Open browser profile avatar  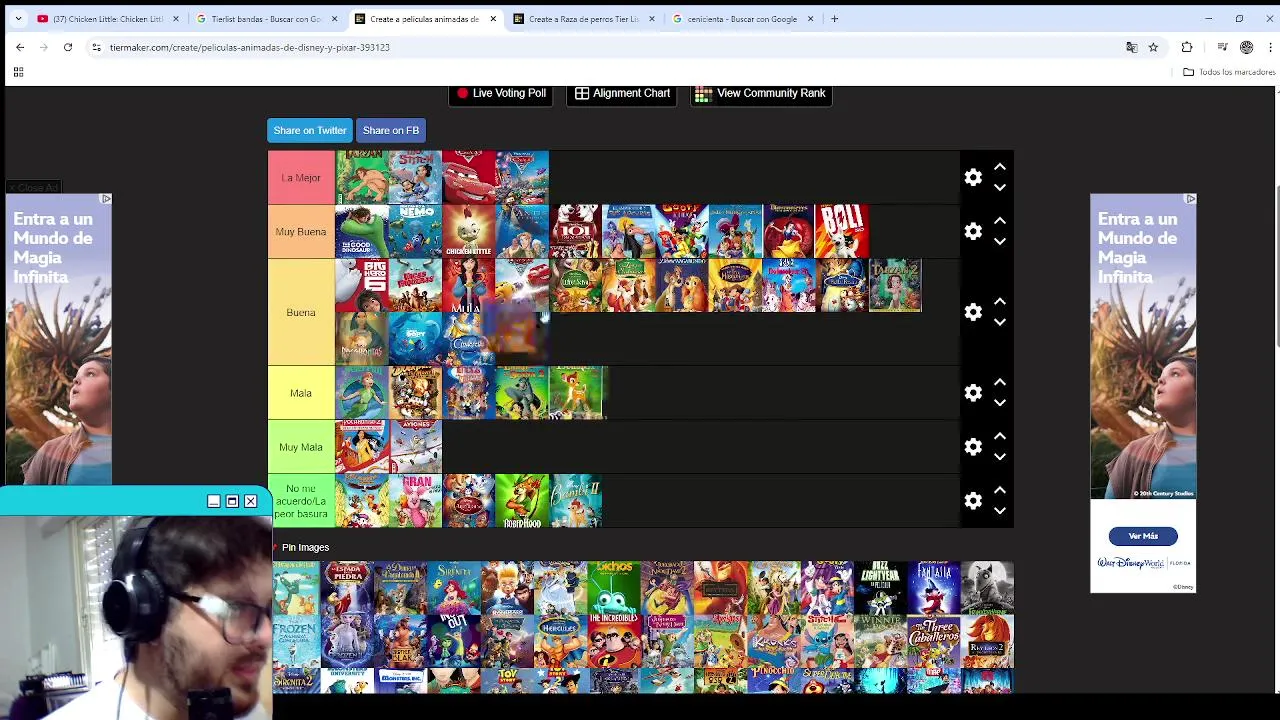(x=1246, y=47)
